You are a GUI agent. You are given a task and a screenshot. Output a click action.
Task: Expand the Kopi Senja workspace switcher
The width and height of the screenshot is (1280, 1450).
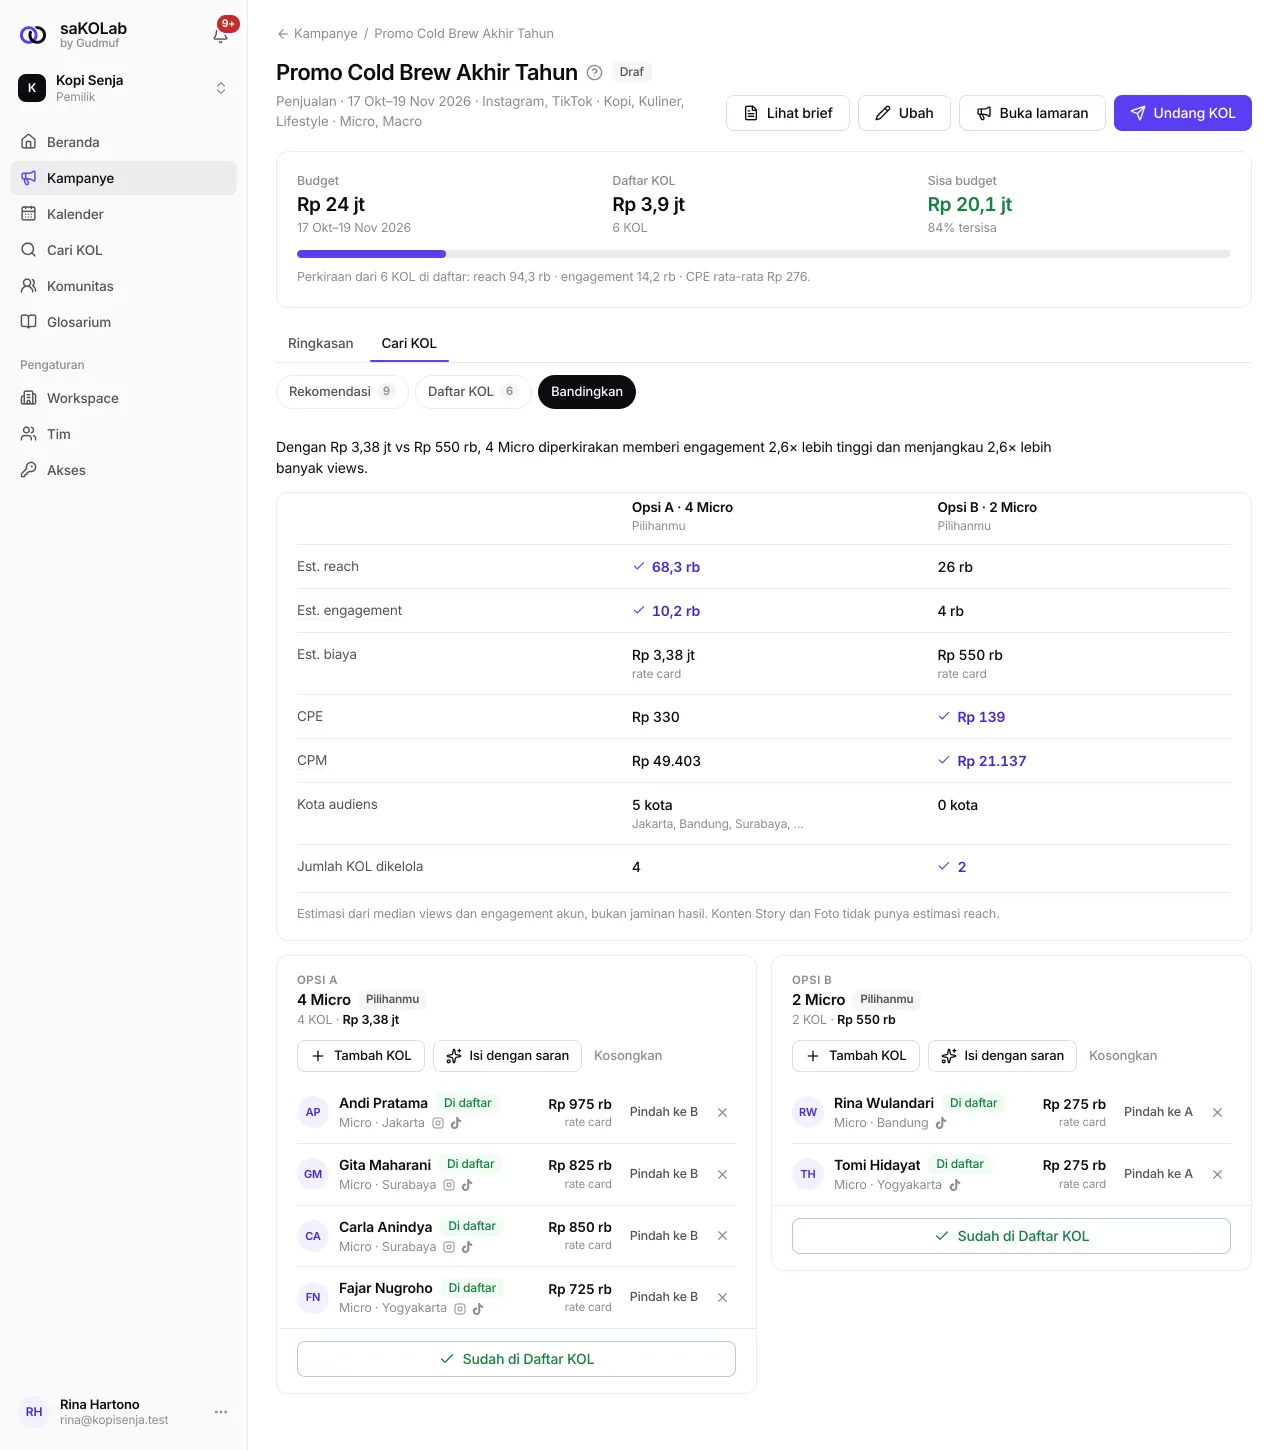pos(124,88)
